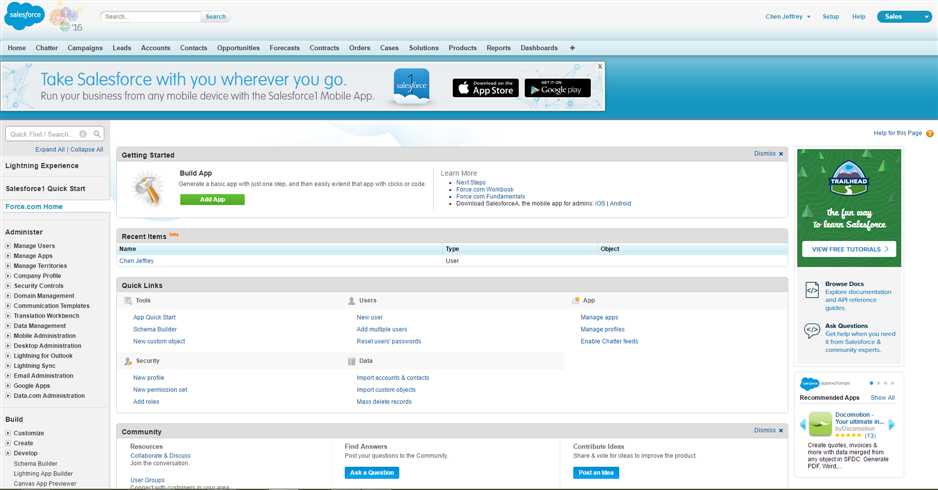Viewport: 938px width, 490px height.
Task: Expand the Email Administration tree node
Action: click(x=8, y=376)
